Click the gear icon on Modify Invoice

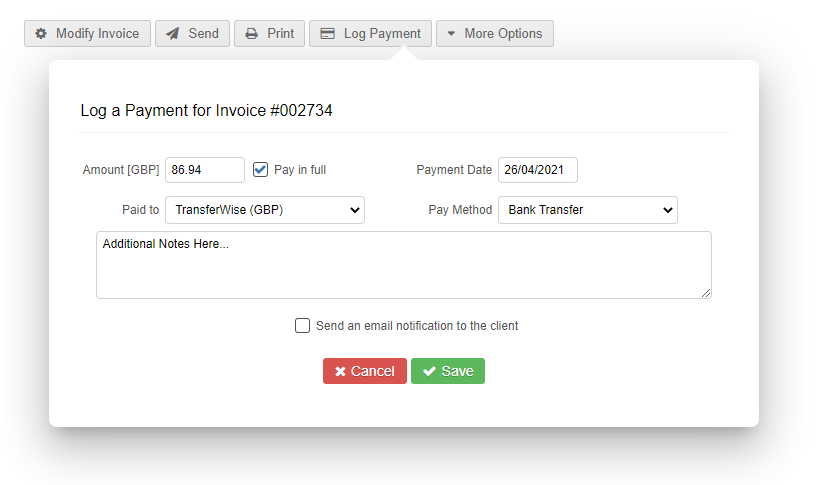(41, 33)
